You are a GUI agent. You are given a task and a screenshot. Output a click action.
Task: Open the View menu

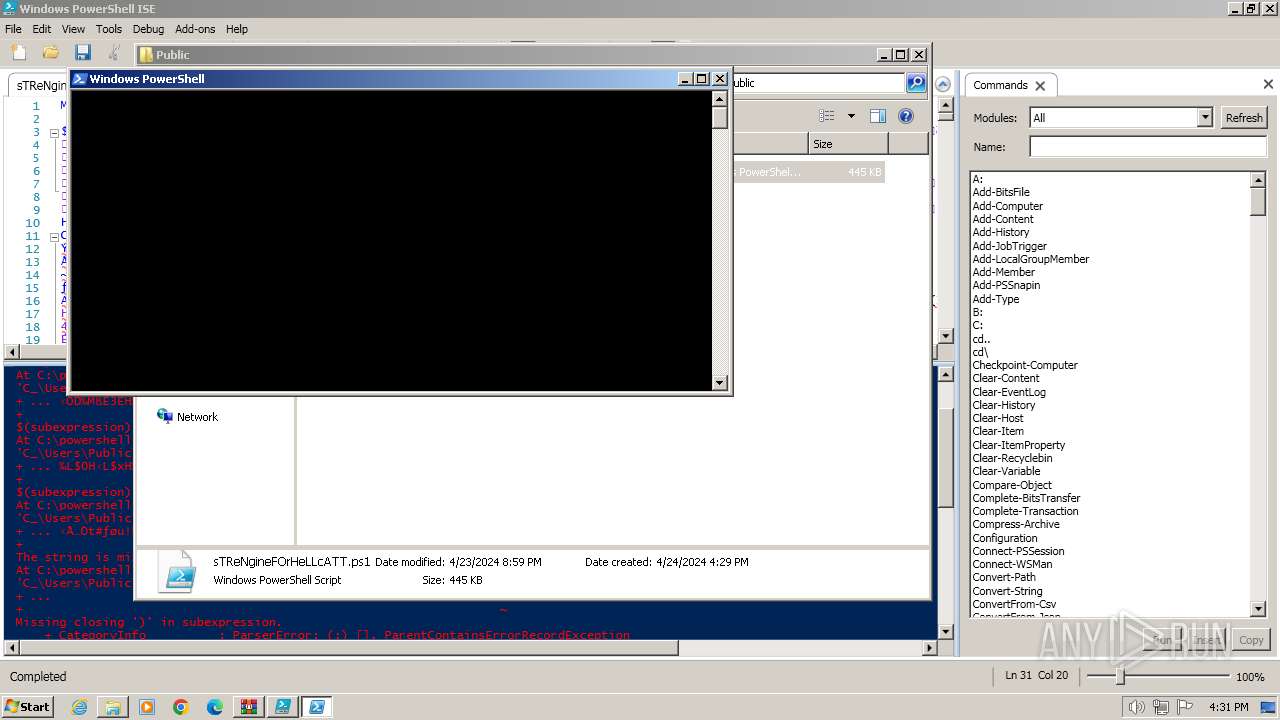pos(73,29)
